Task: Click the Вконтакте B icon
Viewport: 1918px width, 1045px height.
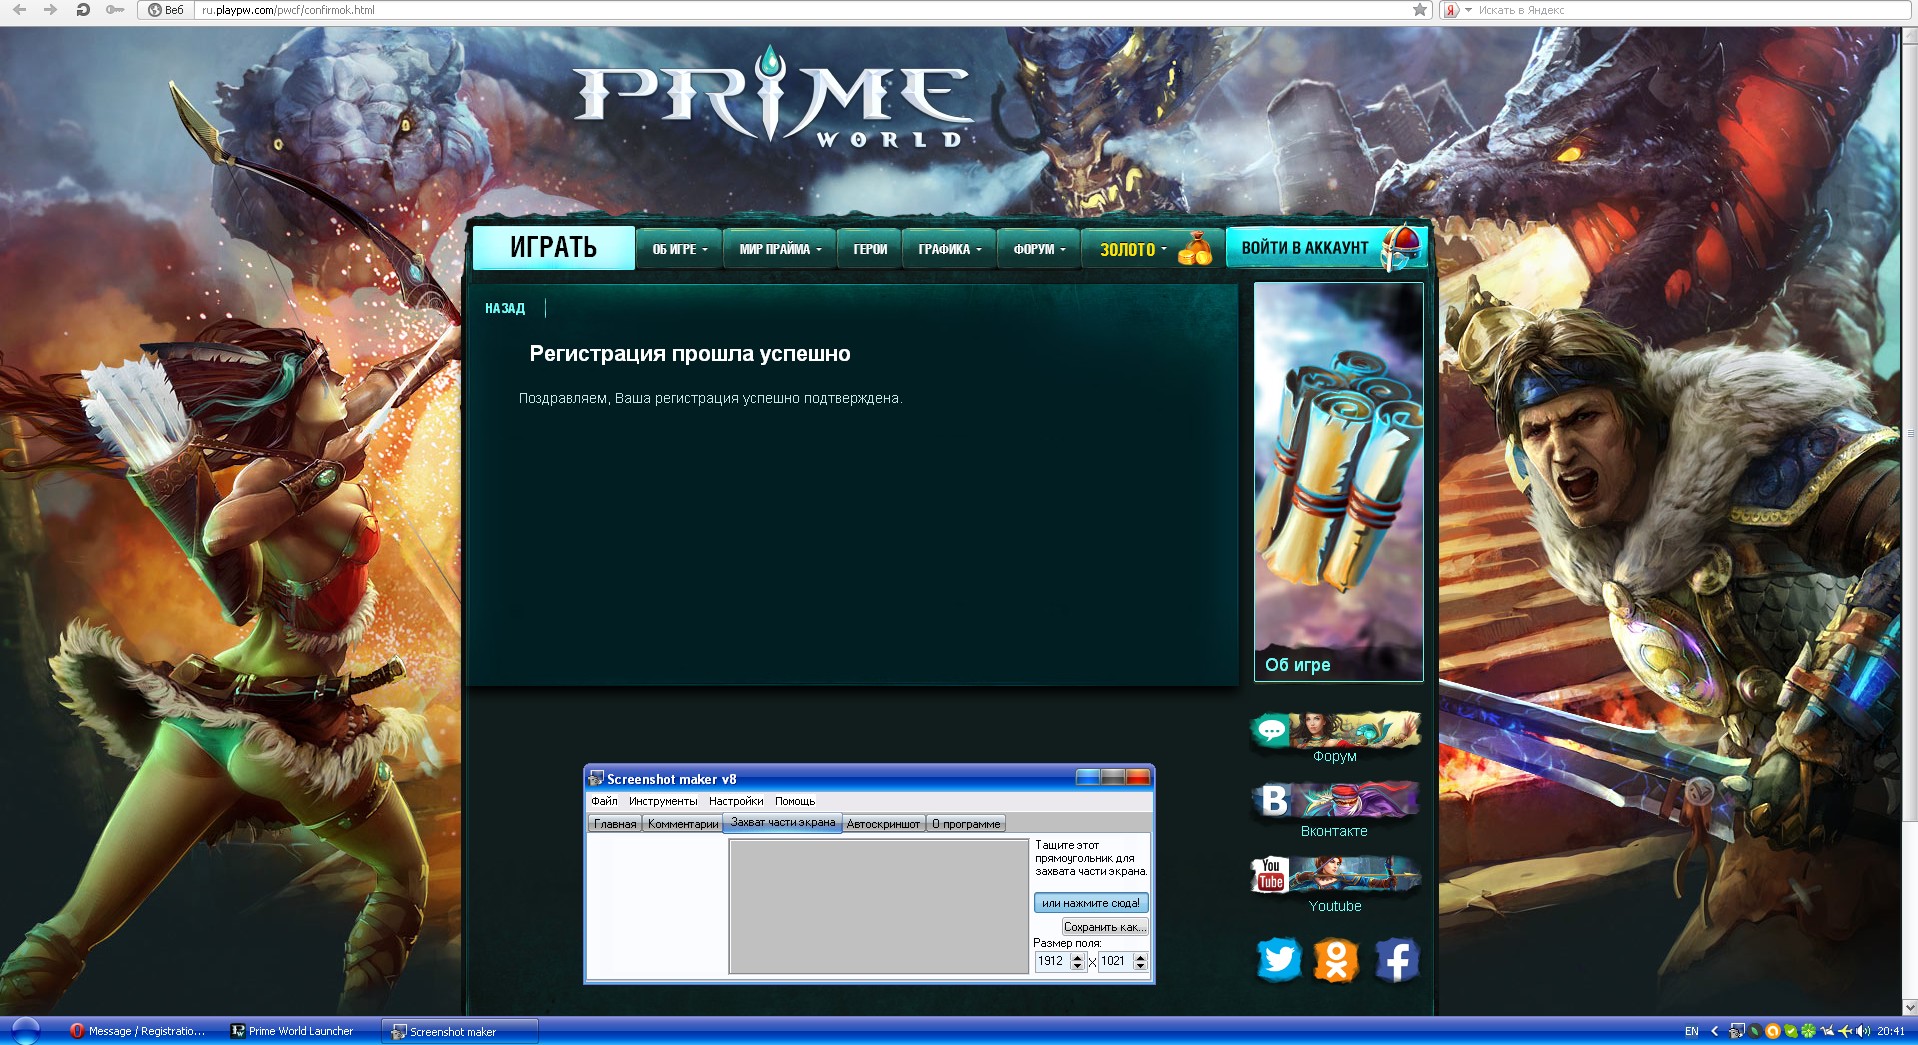Action: 1274,800
